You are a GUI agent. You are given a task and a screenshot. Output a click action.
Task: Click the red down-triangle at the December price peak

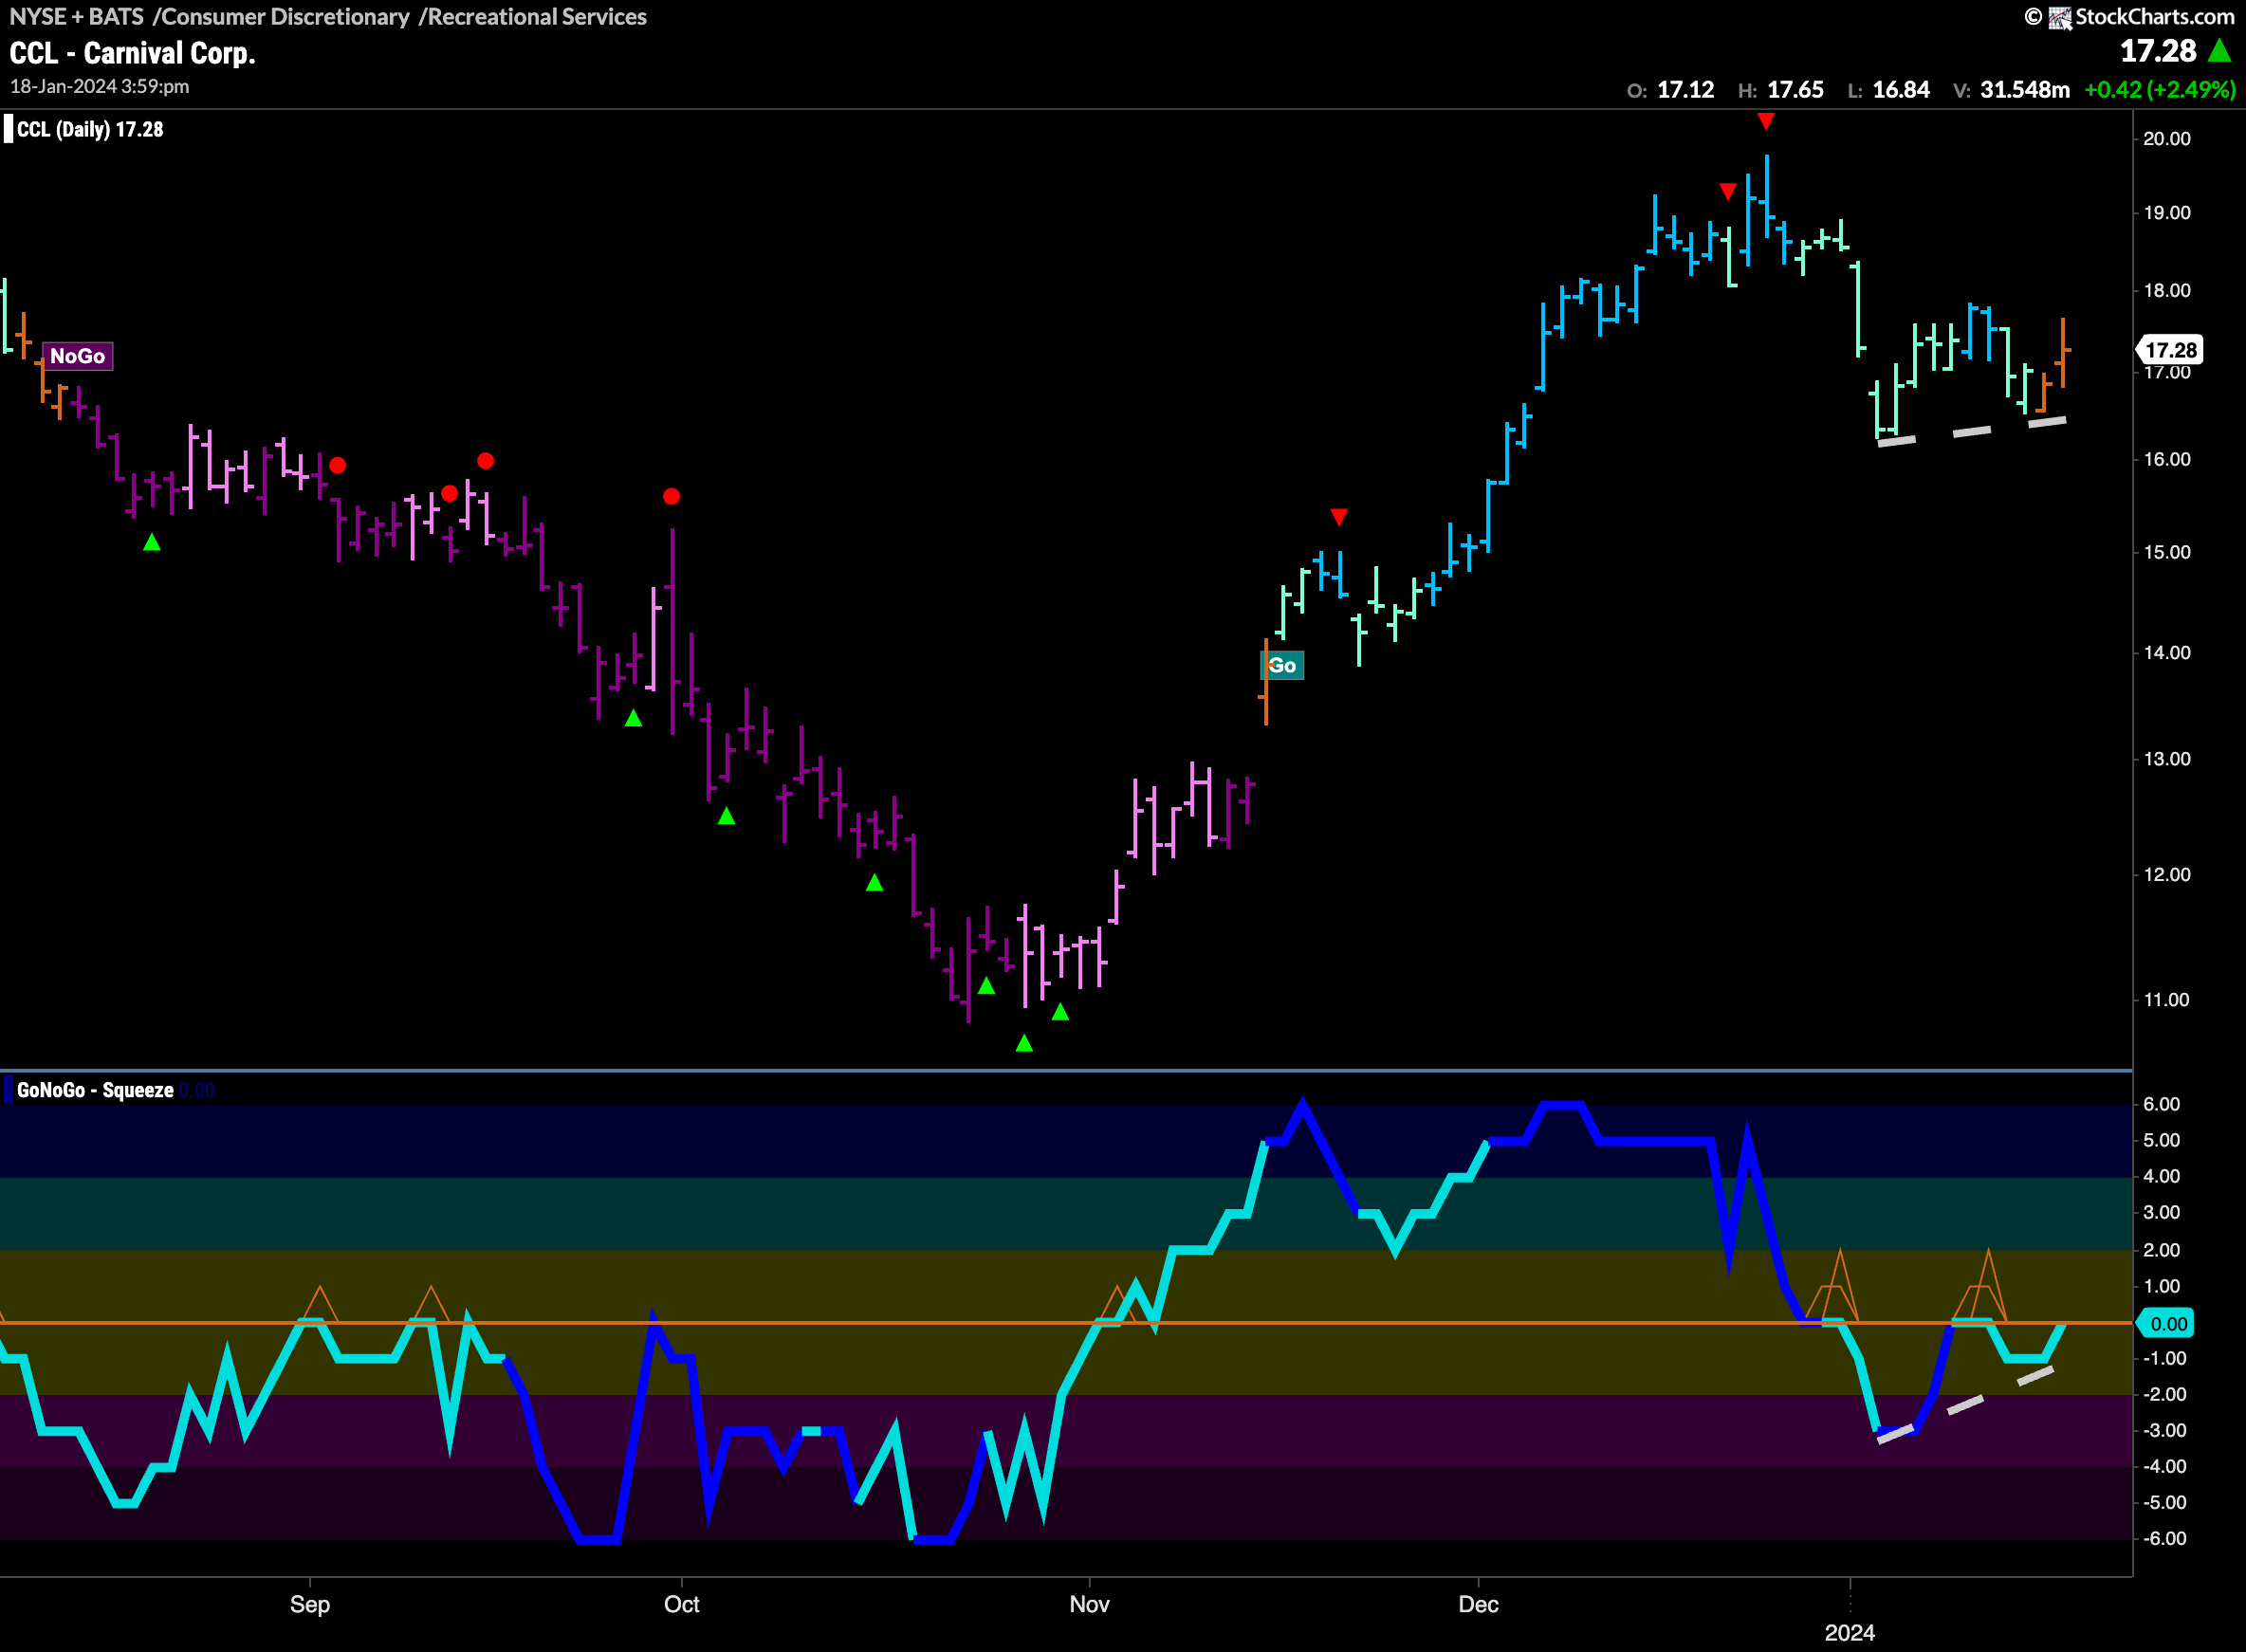(1766, 121)
